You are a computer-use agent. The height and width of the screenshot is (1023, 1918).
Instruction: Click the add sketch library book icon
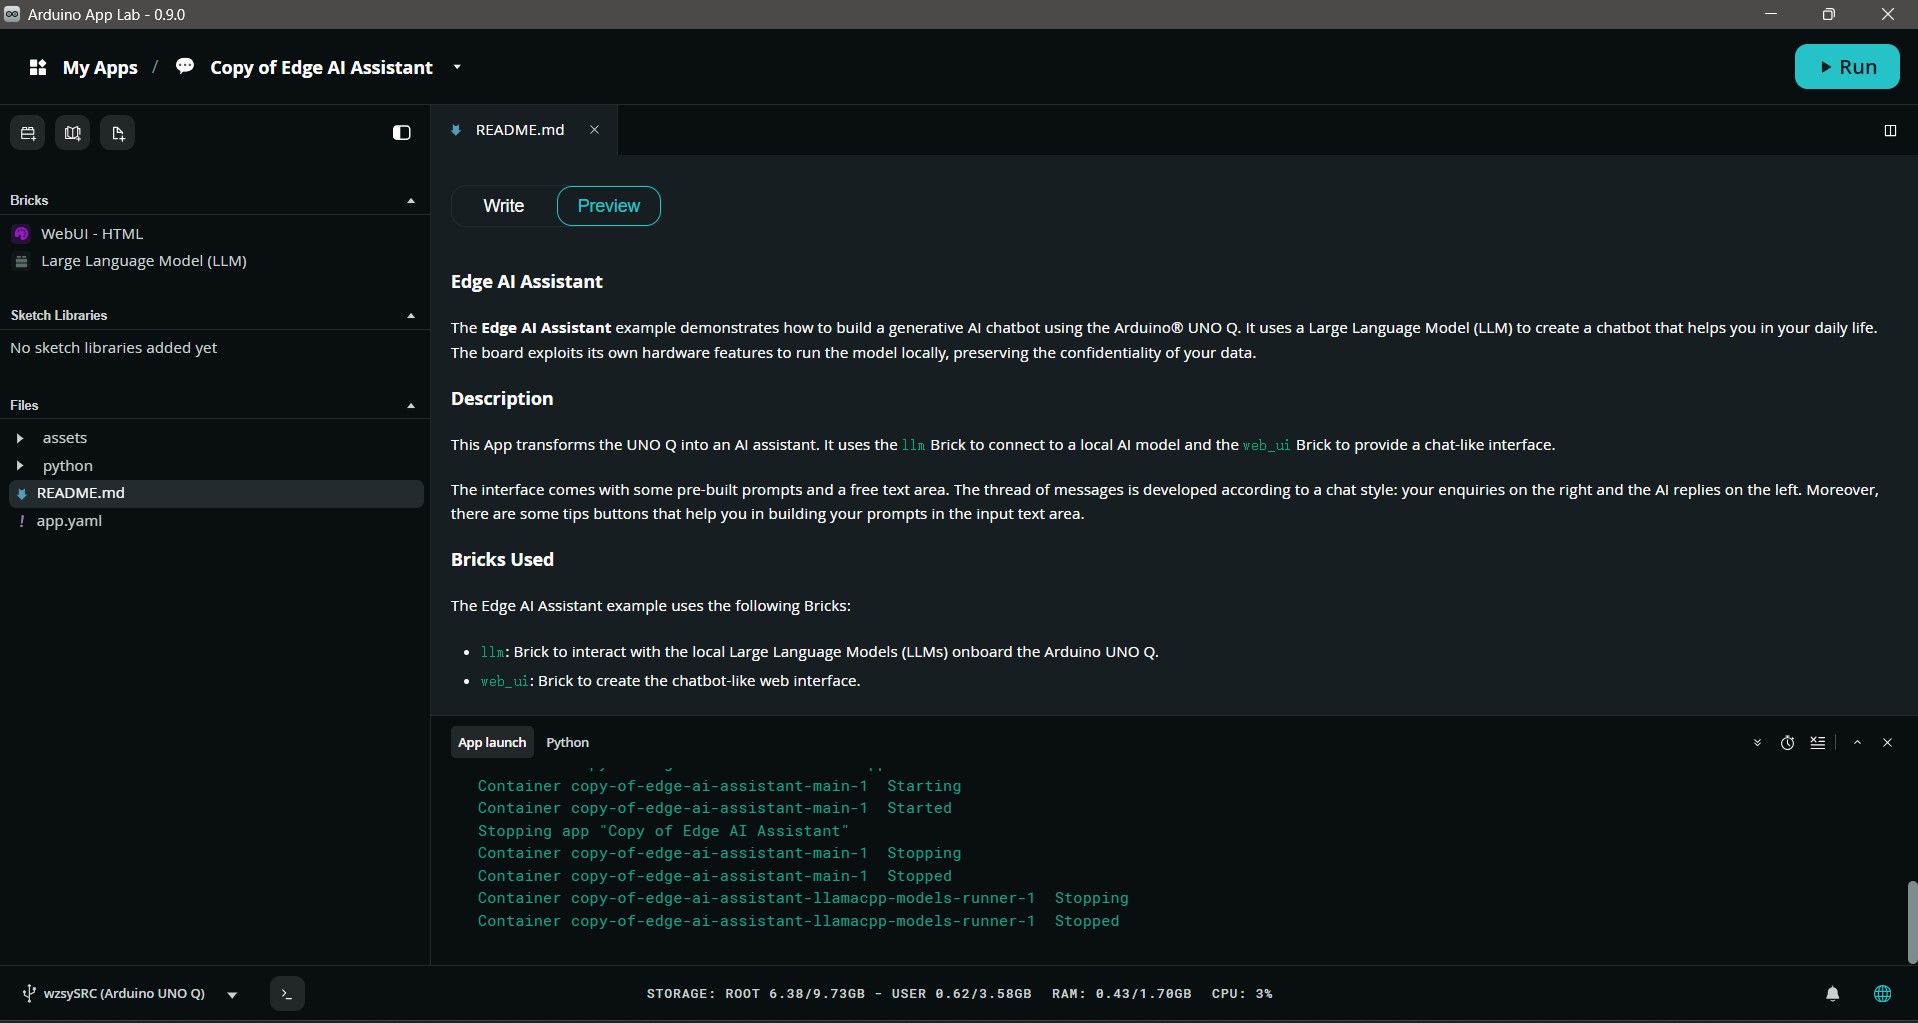tap(73, 133)
